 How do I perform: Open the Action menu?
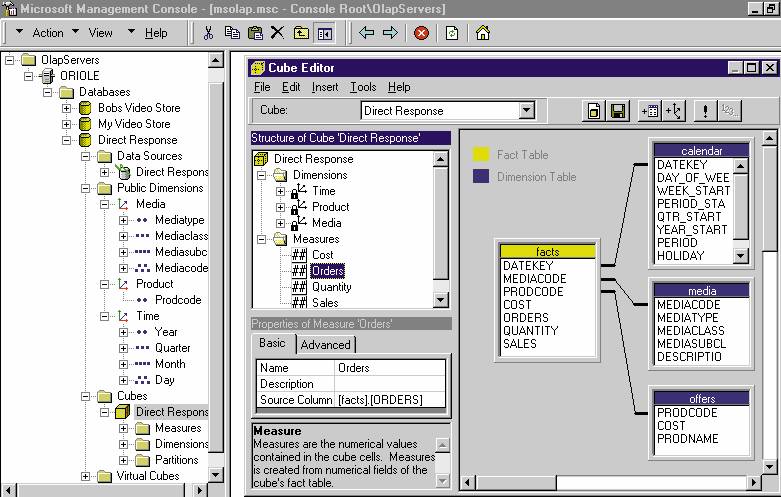48,33
